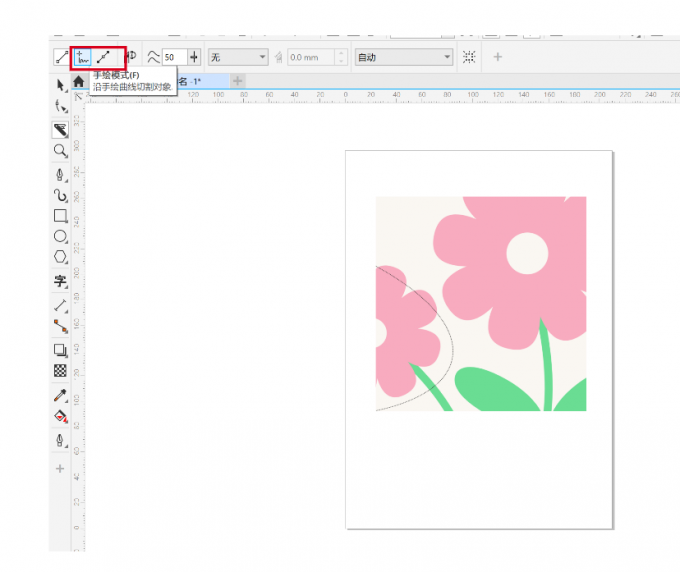This screenshot has height=572, width=680.
Task: Select the Transparency checkerboard tool
Action: [61, 371]
